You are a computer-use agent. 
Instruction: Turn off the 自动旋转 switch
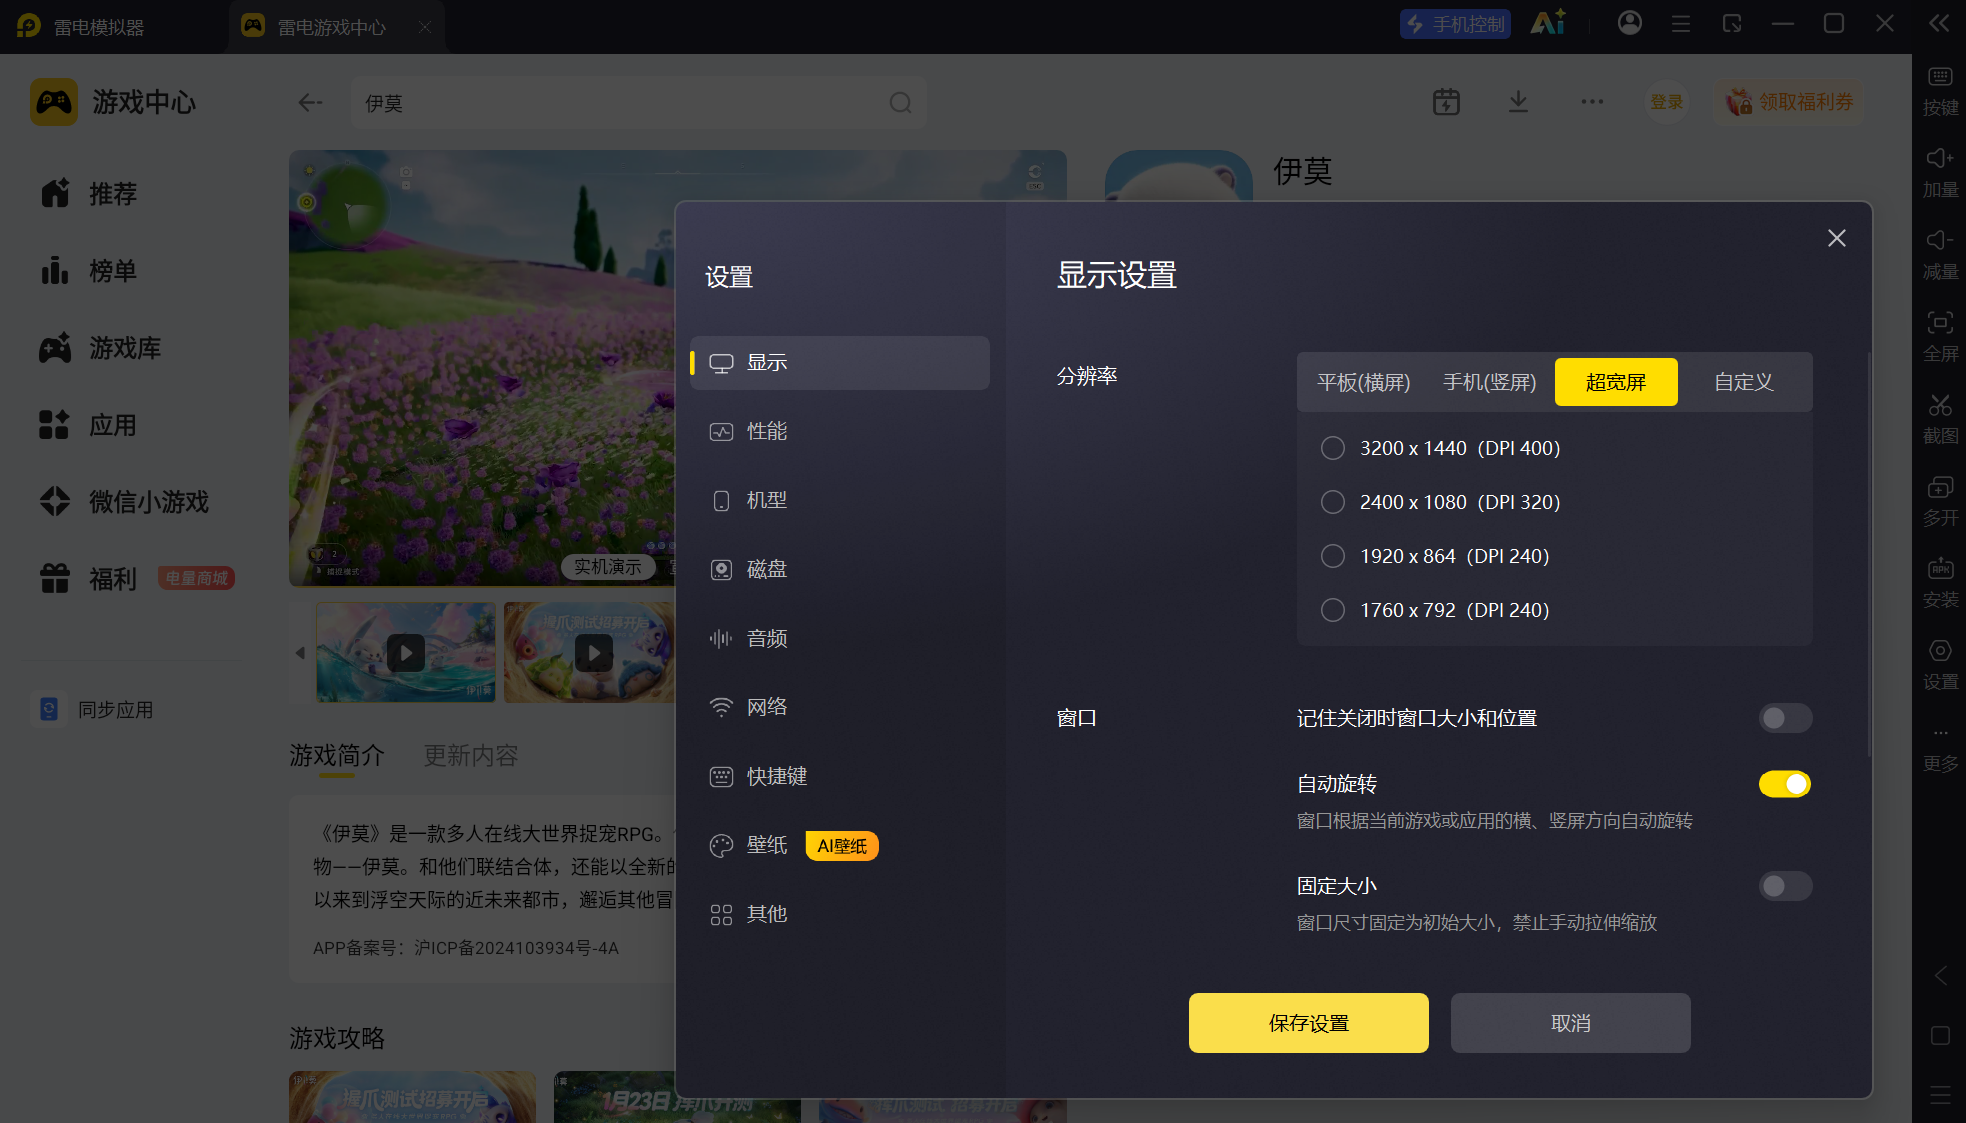[1785, 784]
